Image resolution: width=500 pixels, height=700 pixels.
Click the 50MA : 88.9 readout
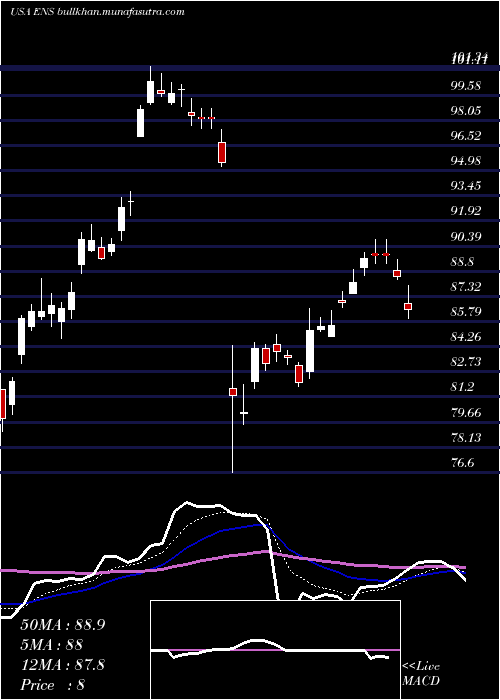(x=63, y=625)
